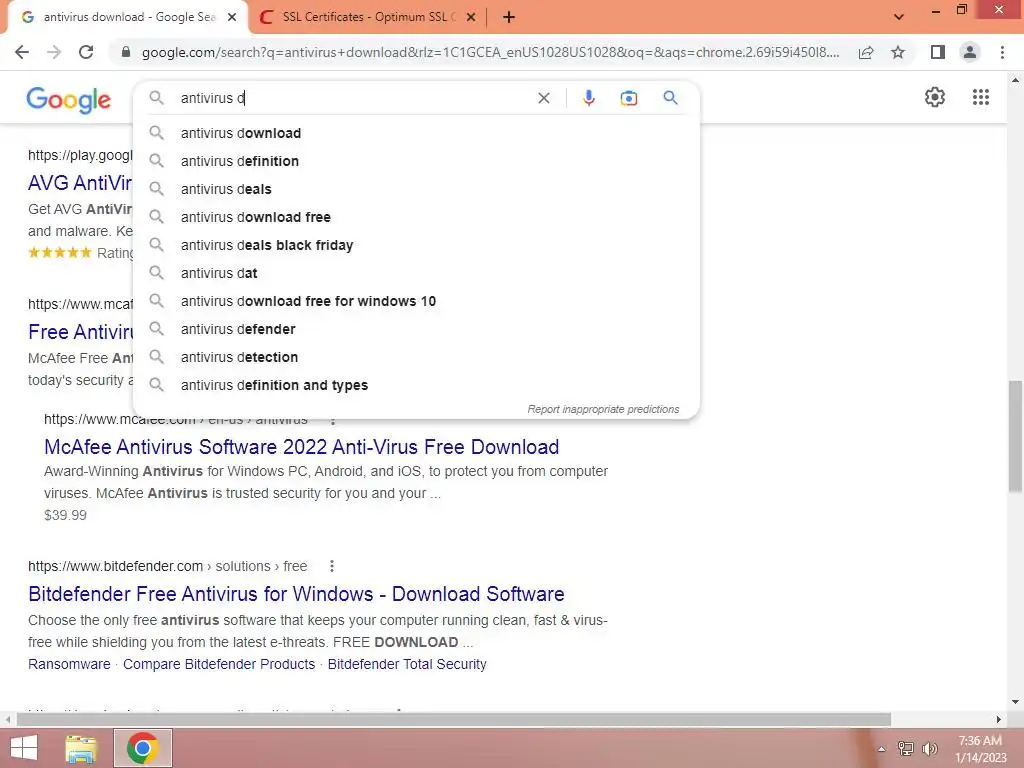Click the horizontal scroll right arrow

[x=999, y=720]
